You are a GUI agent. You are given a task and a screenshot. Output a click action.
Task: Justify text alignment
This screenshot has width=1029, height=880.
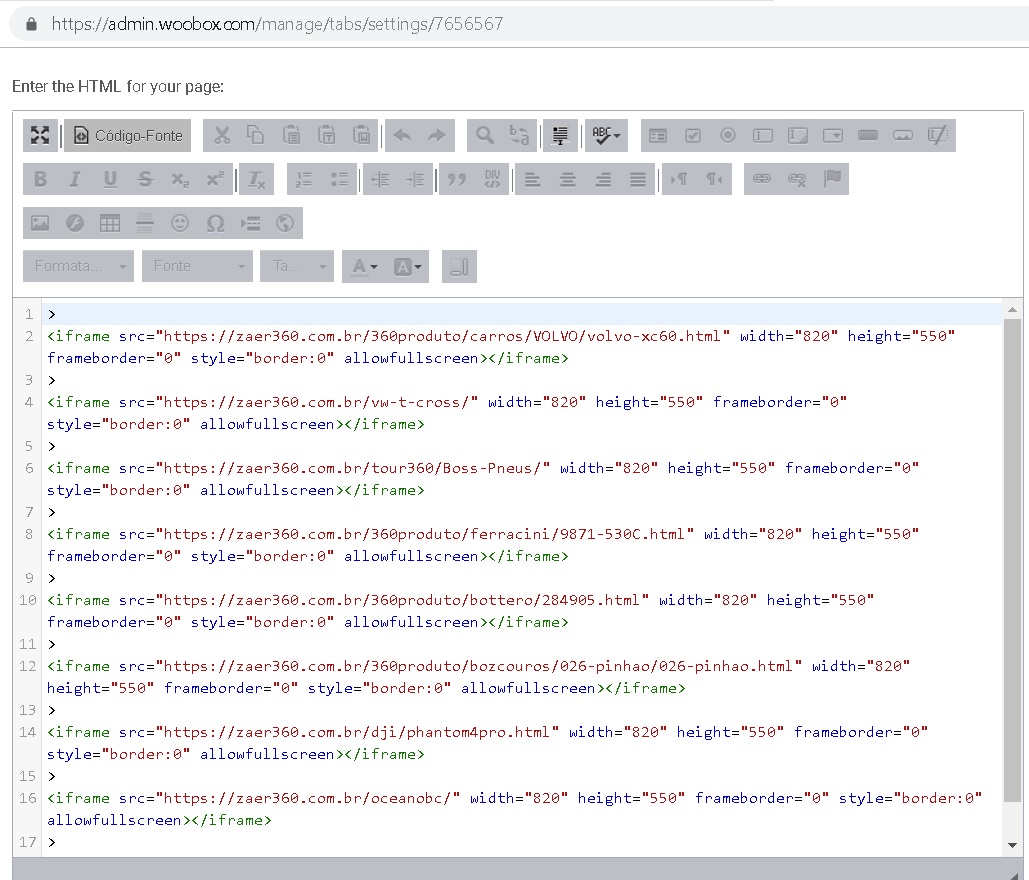point(638,179)
